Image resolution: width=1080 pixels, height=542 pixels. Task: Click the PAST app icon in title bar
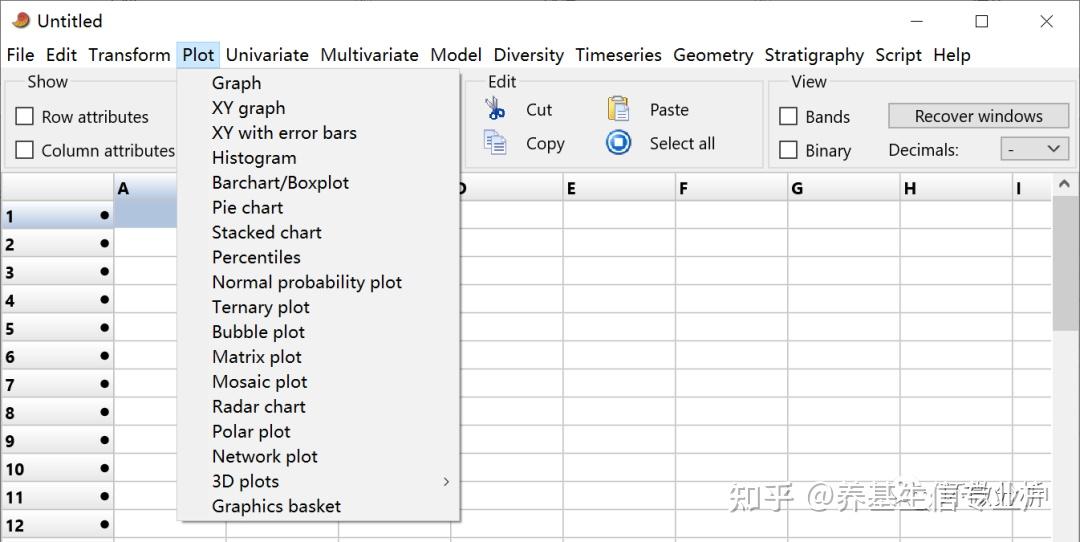(x=20, y=20)
